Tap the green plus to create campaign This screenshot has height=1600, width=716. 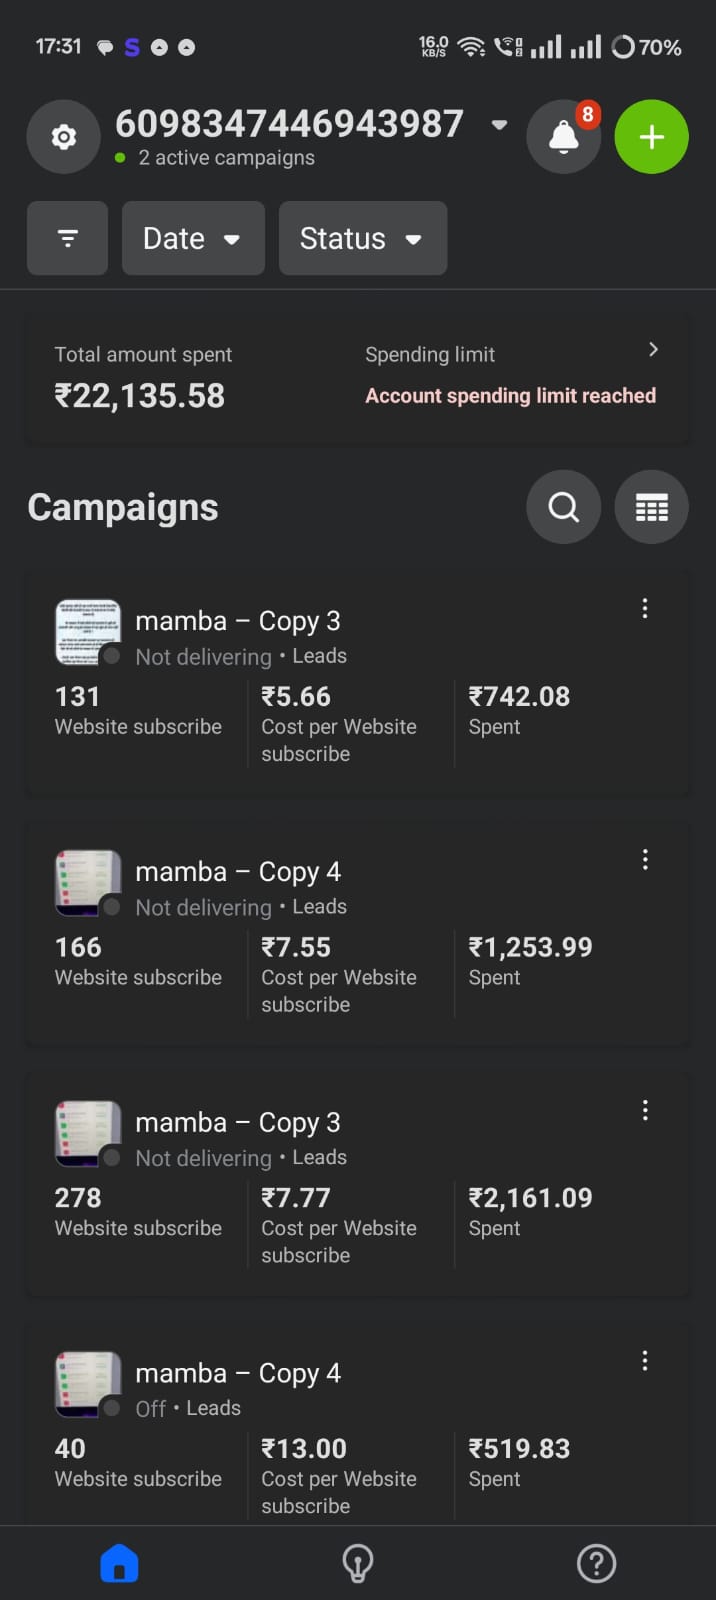pos(651,137)
